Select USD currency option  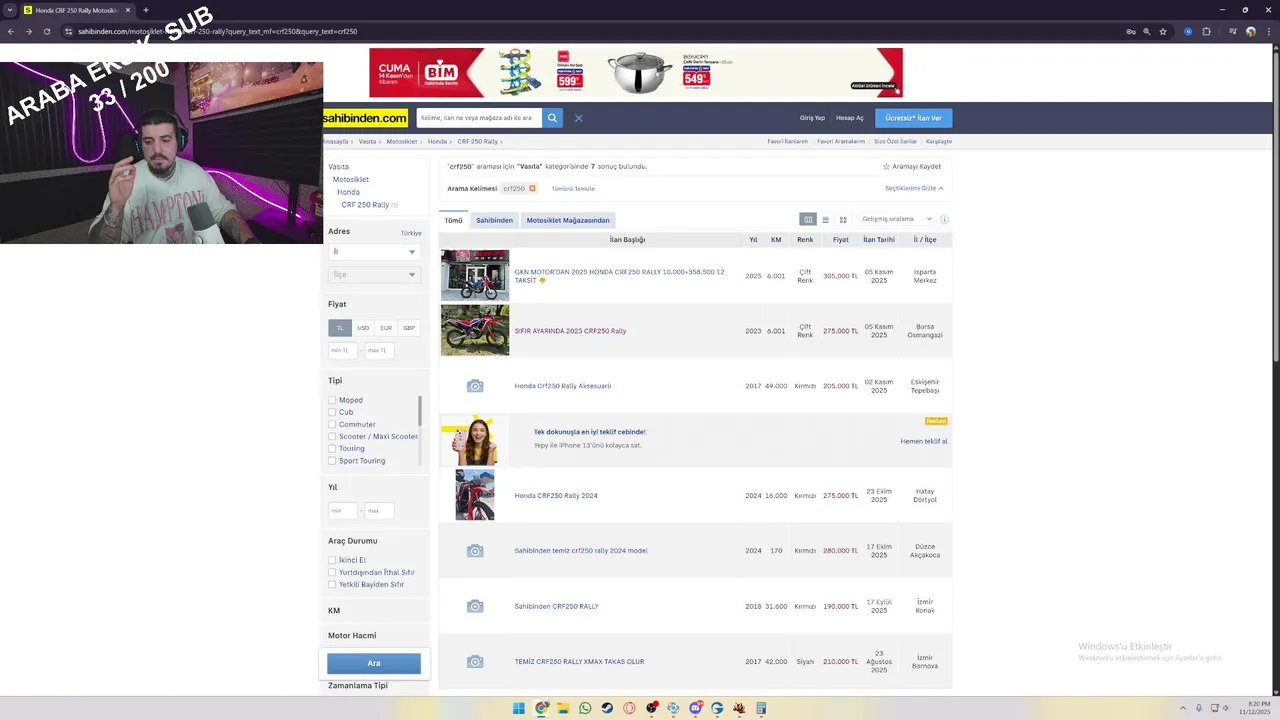tap(363, 328)
